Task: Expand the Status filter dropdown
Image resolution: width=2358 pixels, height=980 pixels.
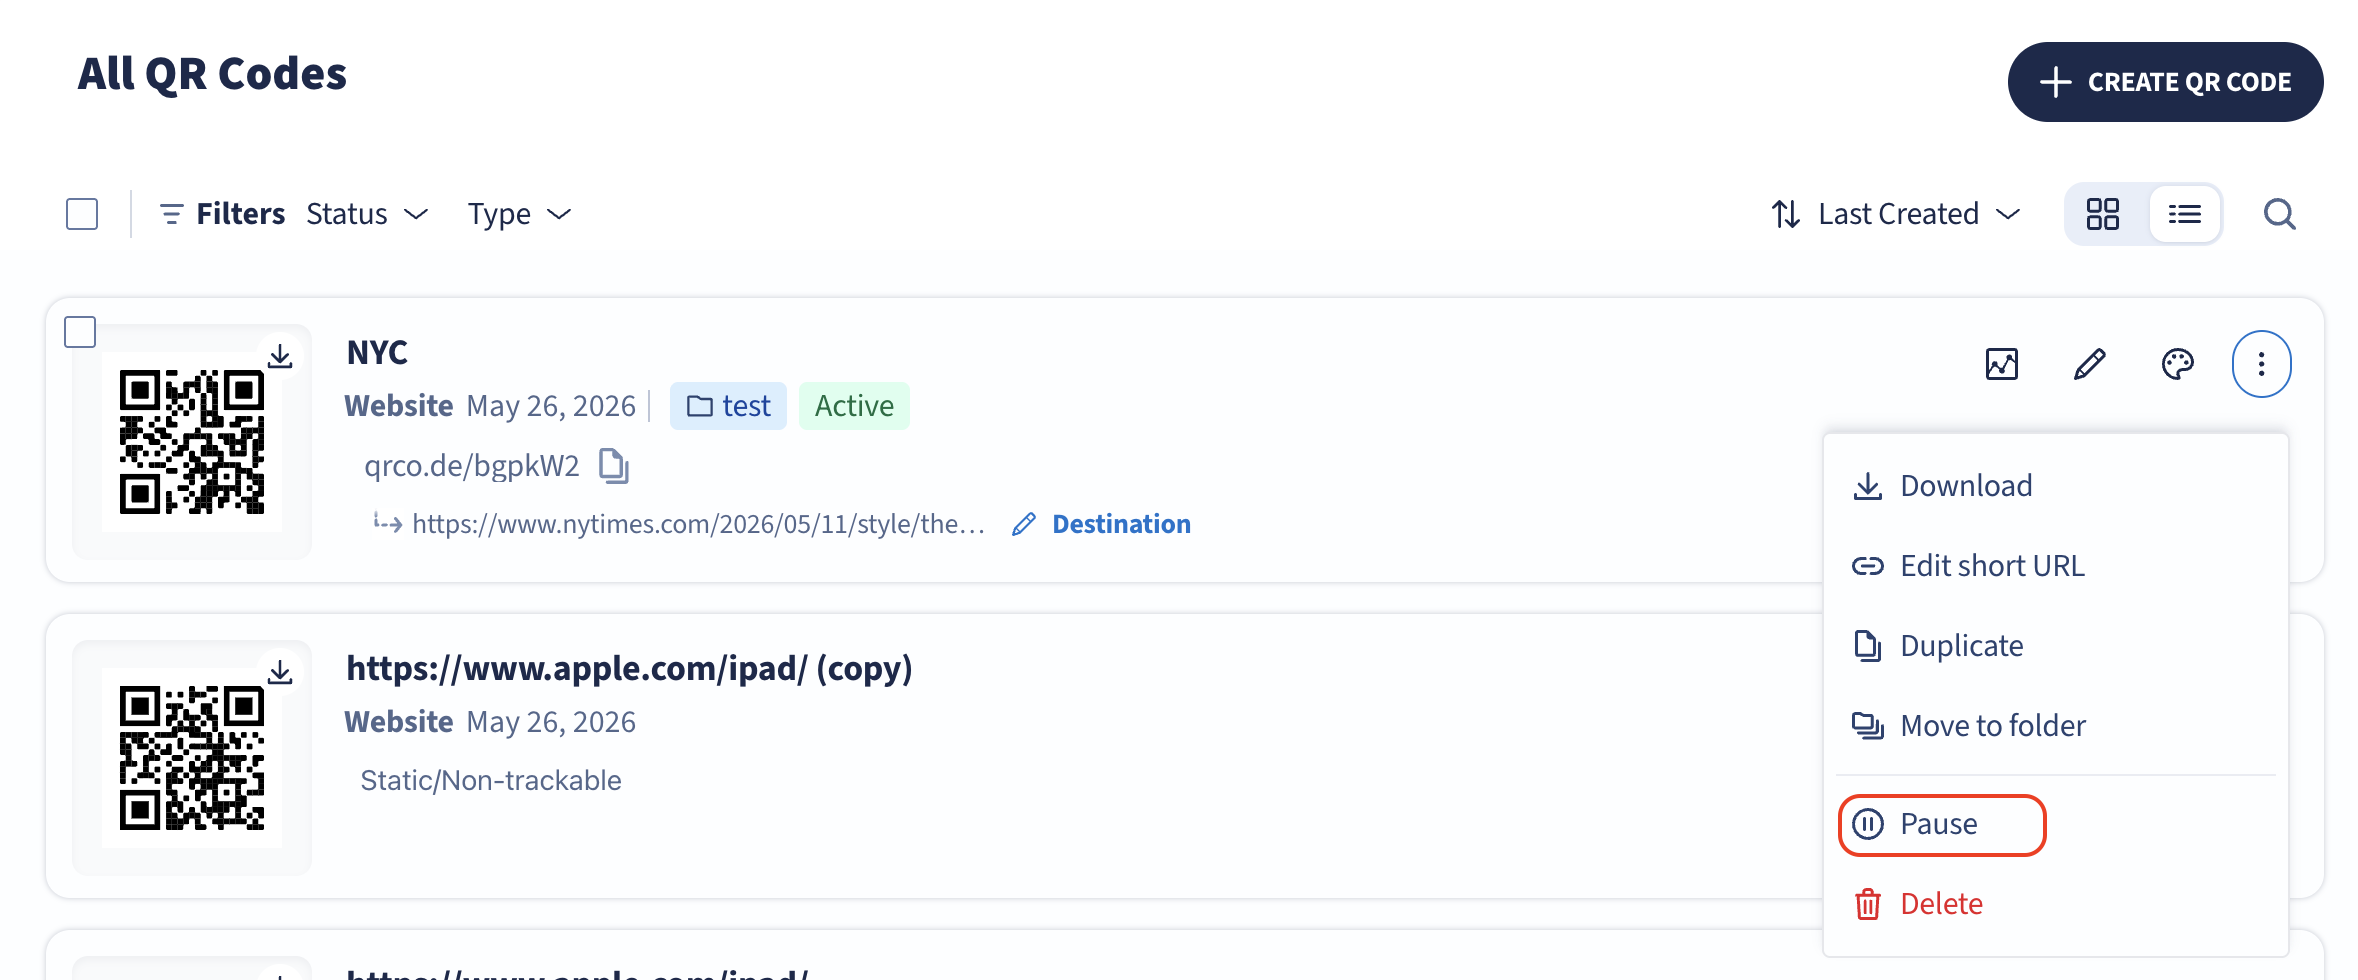Action: [x=367, y=214]
